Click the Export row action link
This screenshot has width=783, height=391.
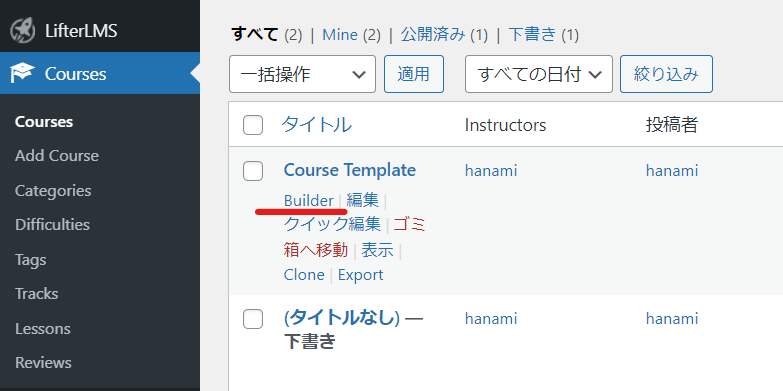tap(361, 275)
